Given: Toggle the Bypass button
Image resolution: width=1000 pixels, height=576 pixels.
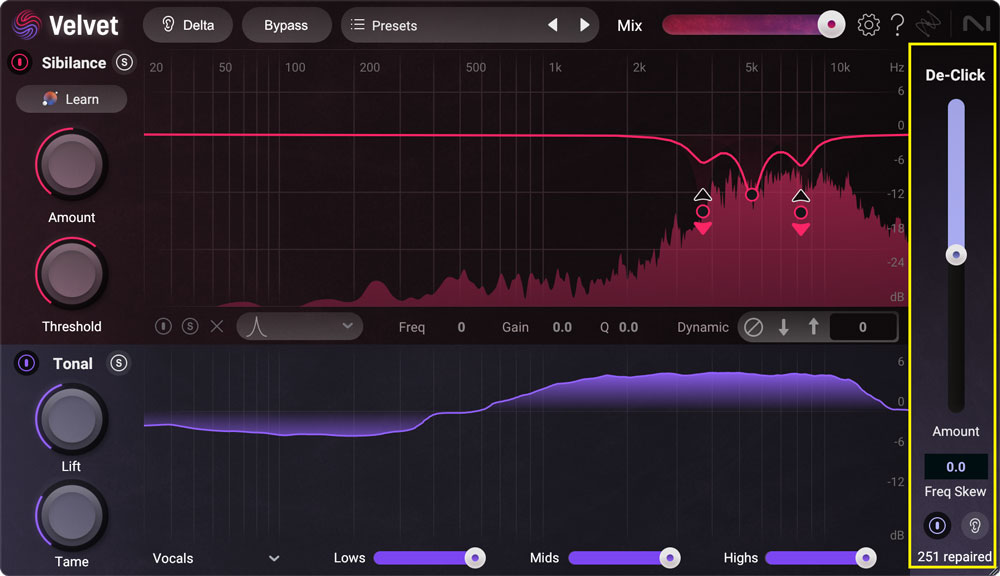Looking at the screenshot, I should 286,25.
